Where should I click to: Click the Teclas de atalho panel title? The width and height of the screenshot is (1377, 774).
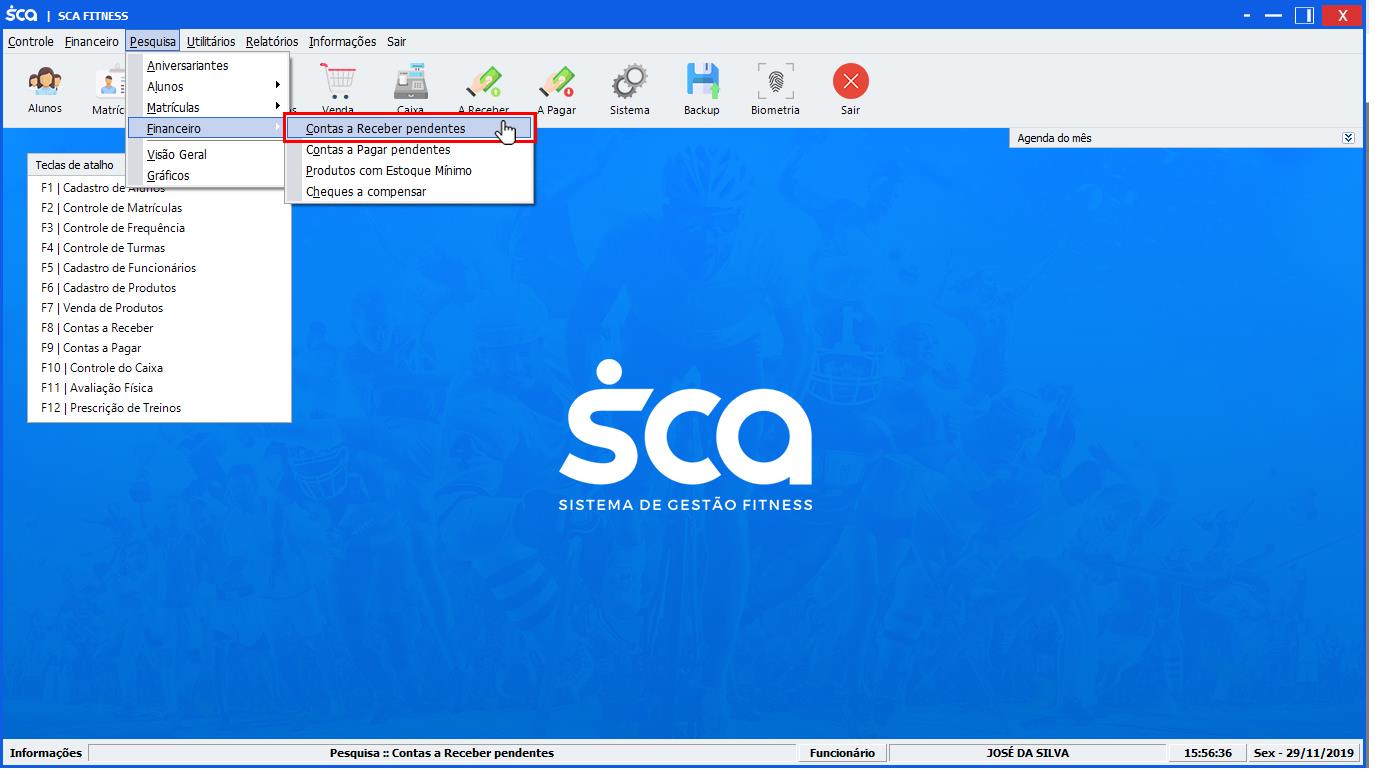point(75,165)
